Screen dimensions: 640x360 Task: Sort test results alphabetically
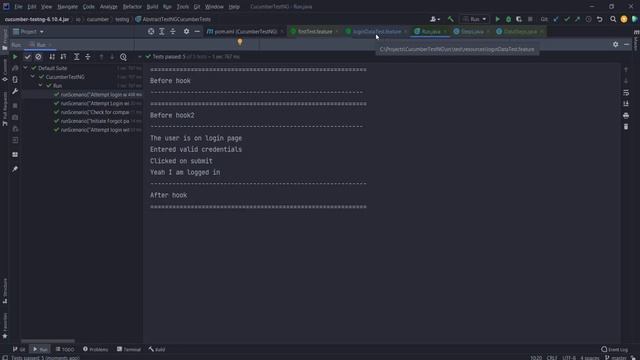coord(52,57)
